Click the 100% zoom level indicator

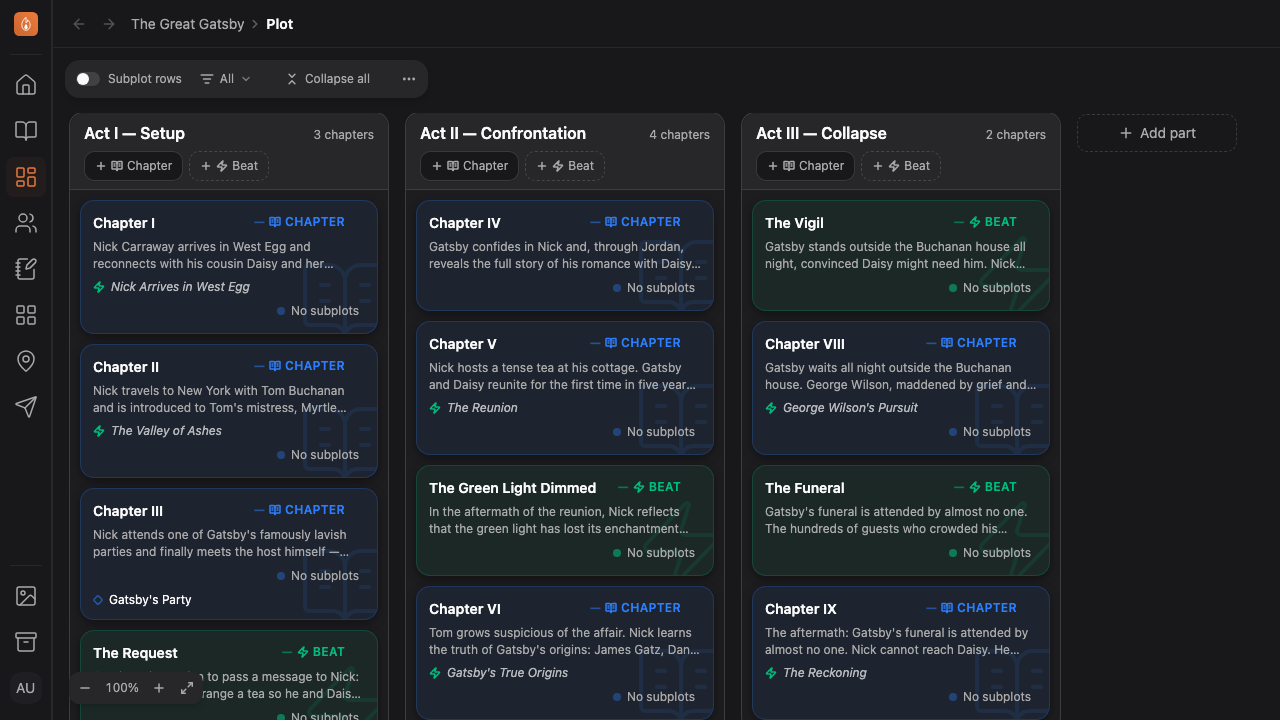tap(122, 688)
